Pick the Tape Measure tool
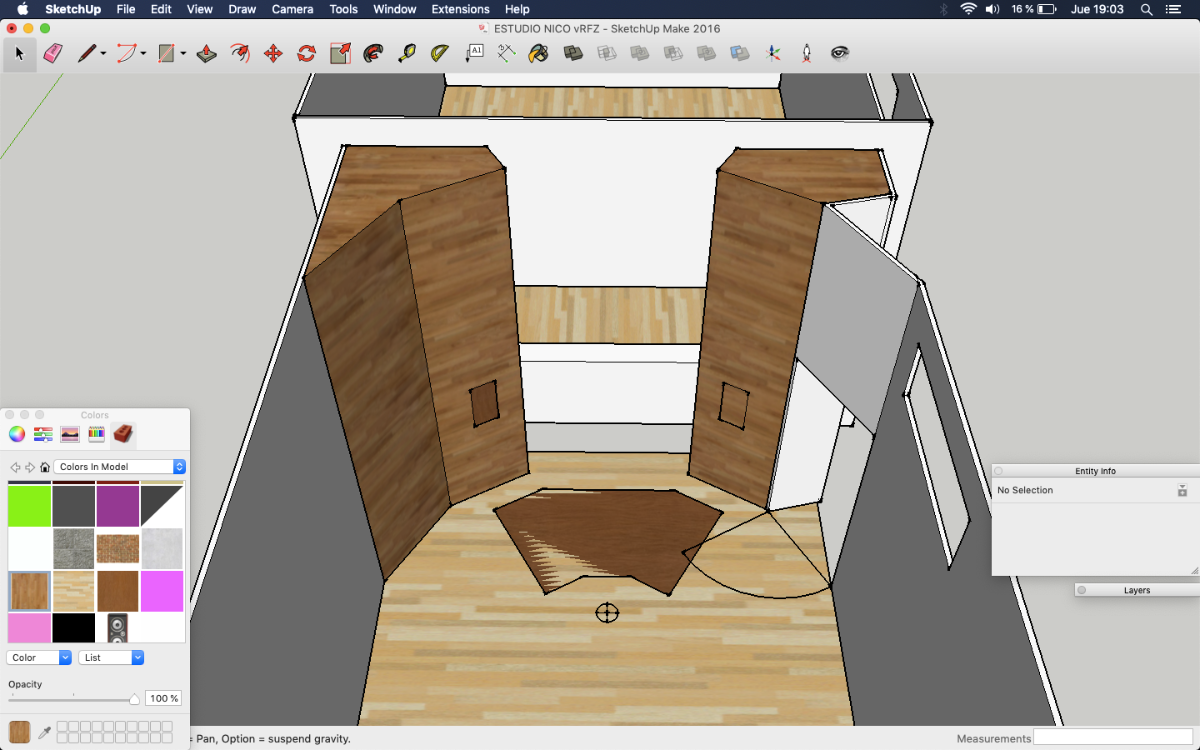Viewport: 1200px width, 750px height. 406,54
